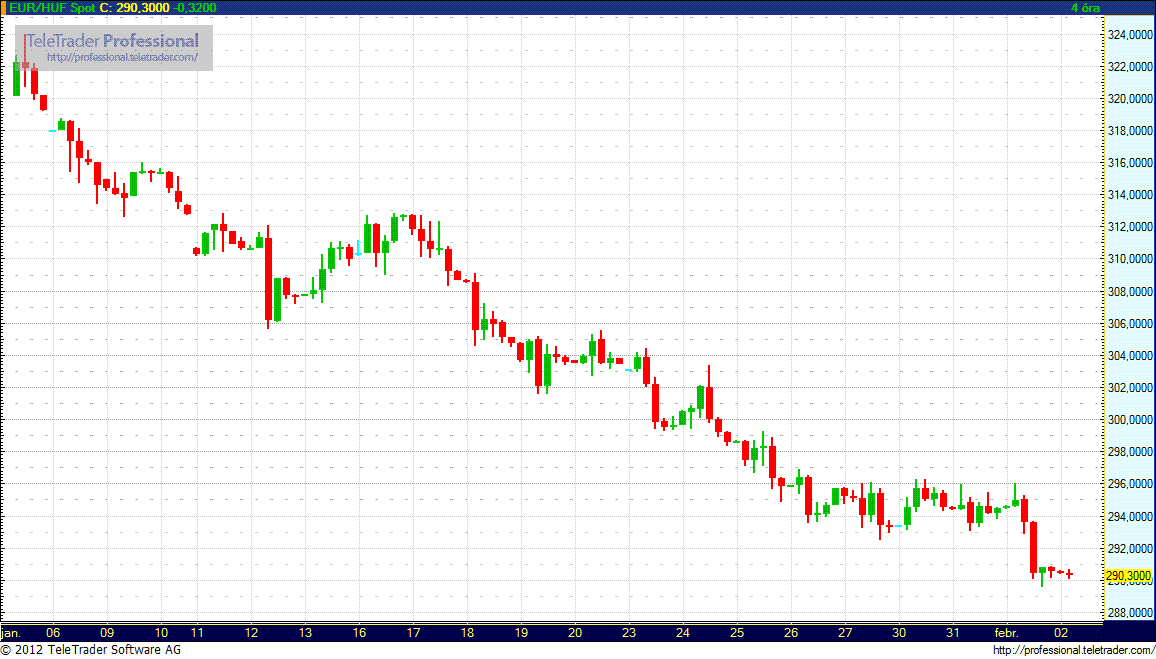Select the closing value 290,3000 in title bar
1156x659 pixels.
(x=142, y=7)
